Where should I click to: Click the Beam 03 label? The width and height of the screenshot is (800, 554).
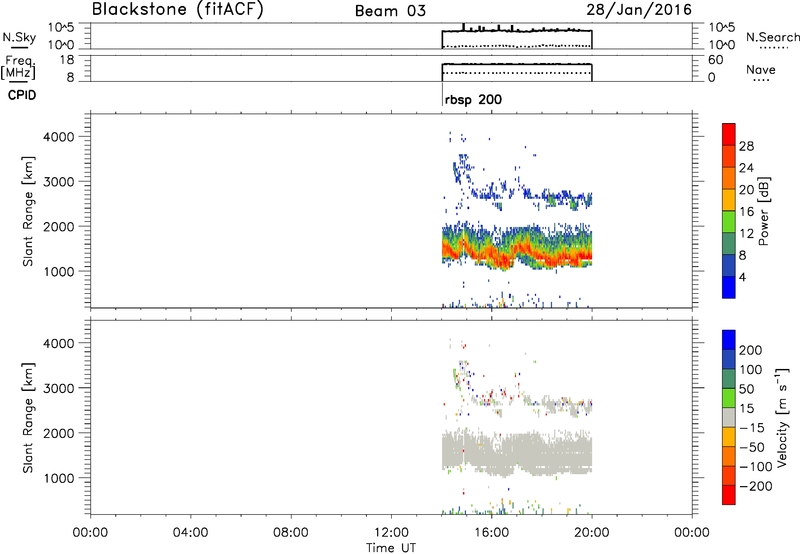tap(390, 11)
